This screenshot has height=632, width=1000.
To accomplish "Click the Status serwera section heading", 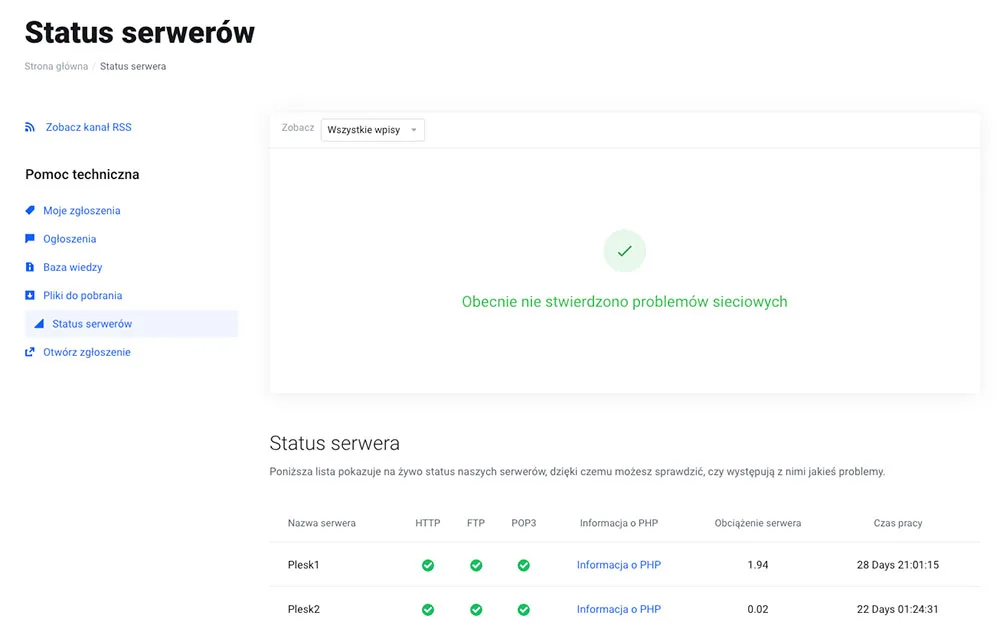I will 335,443.
